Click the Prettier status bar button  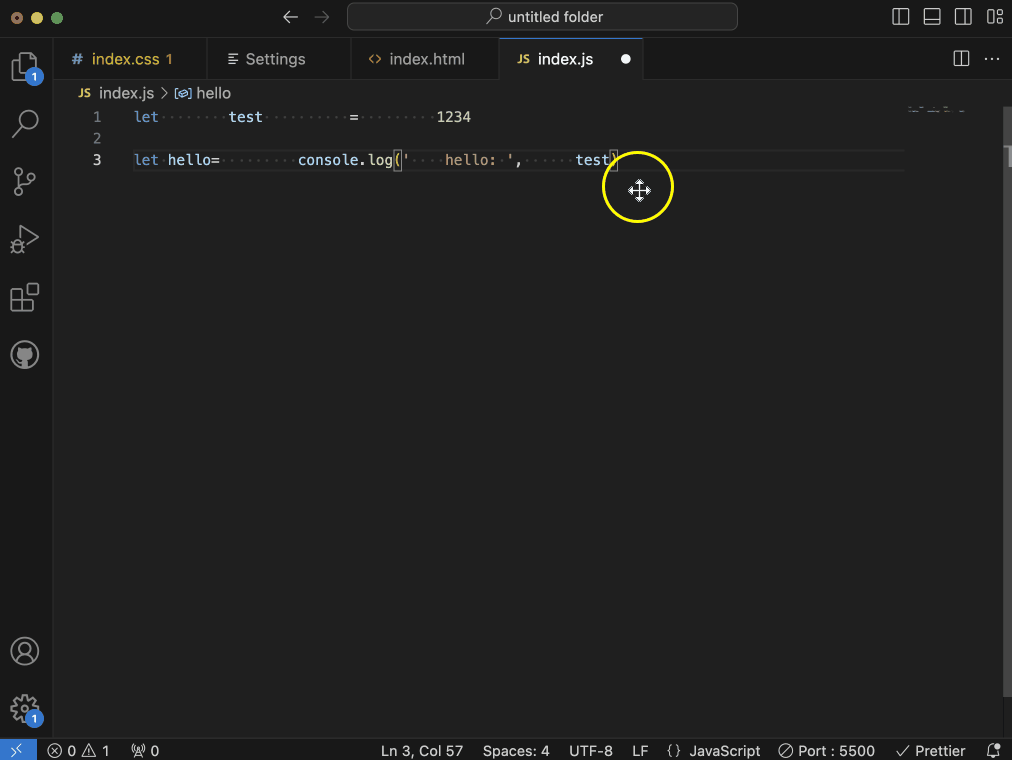930,750
